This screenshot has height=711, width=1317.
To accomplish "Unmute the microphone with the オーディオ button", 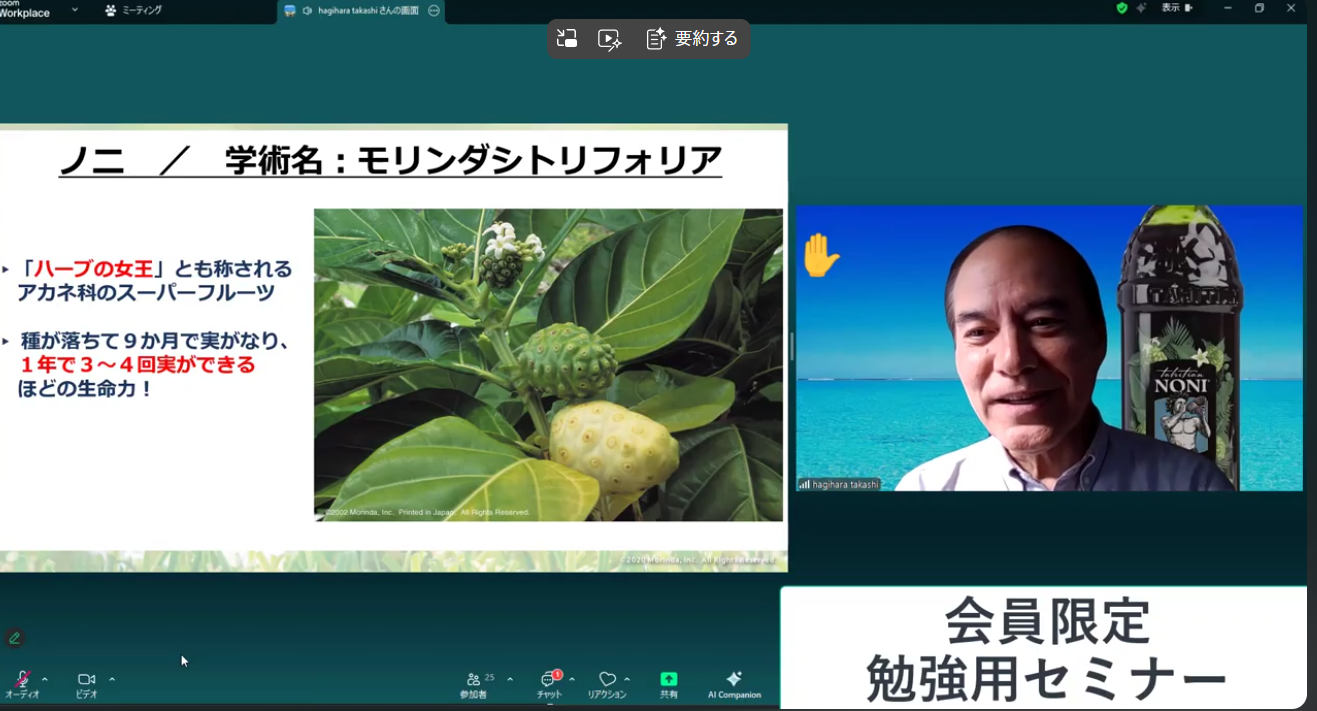I will point(22,681).
